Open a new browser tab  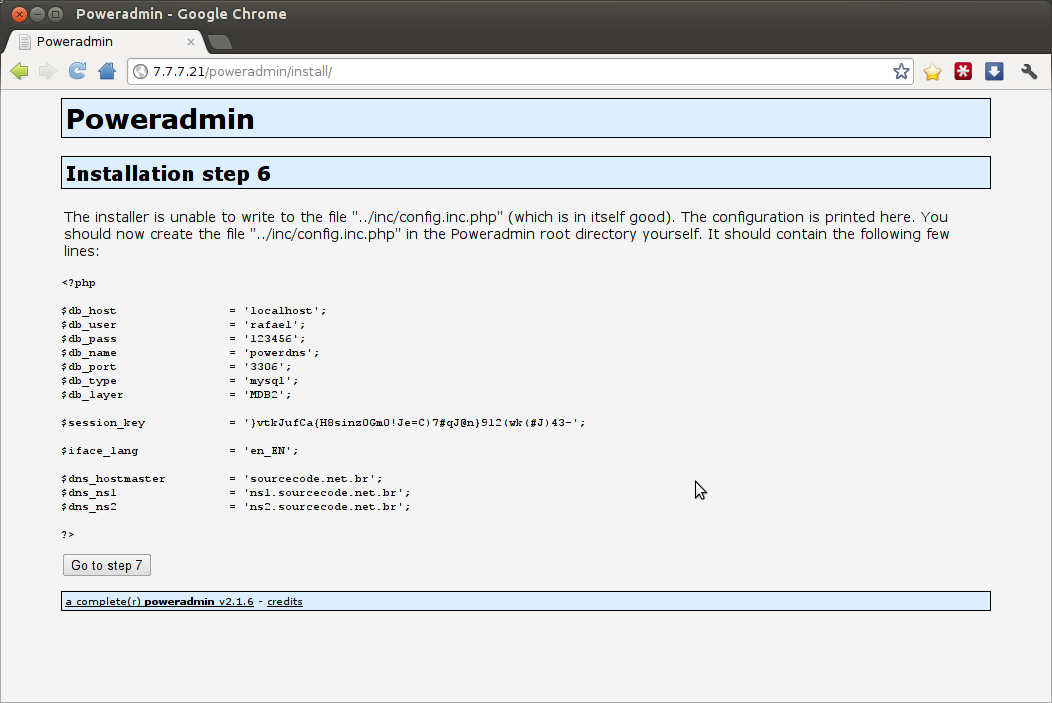tap(219, 42)
